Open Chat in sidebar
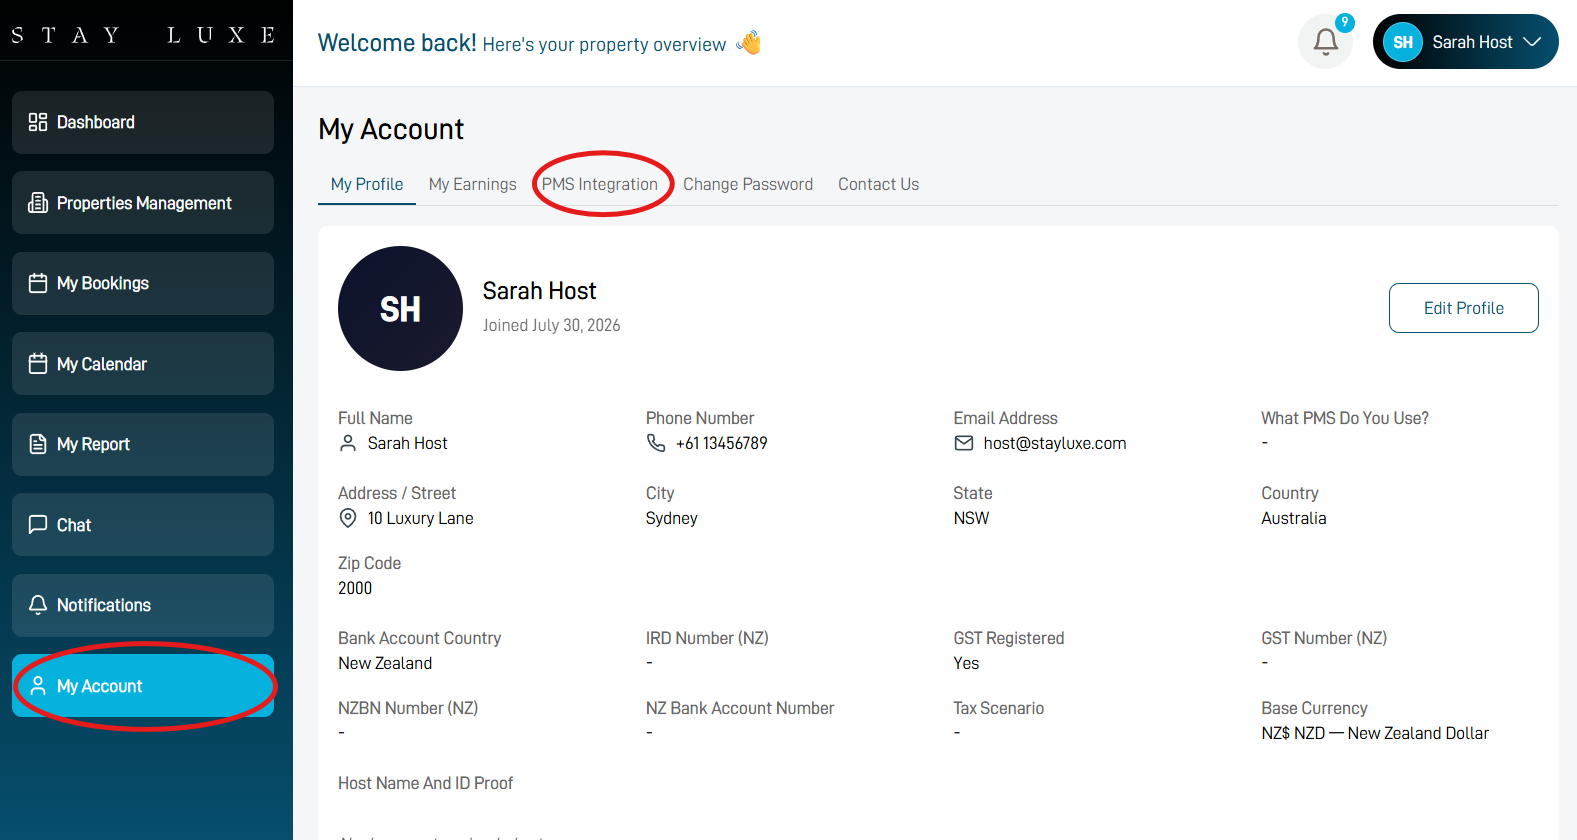The image size is (1577, 840). click(x=143, y=525)
